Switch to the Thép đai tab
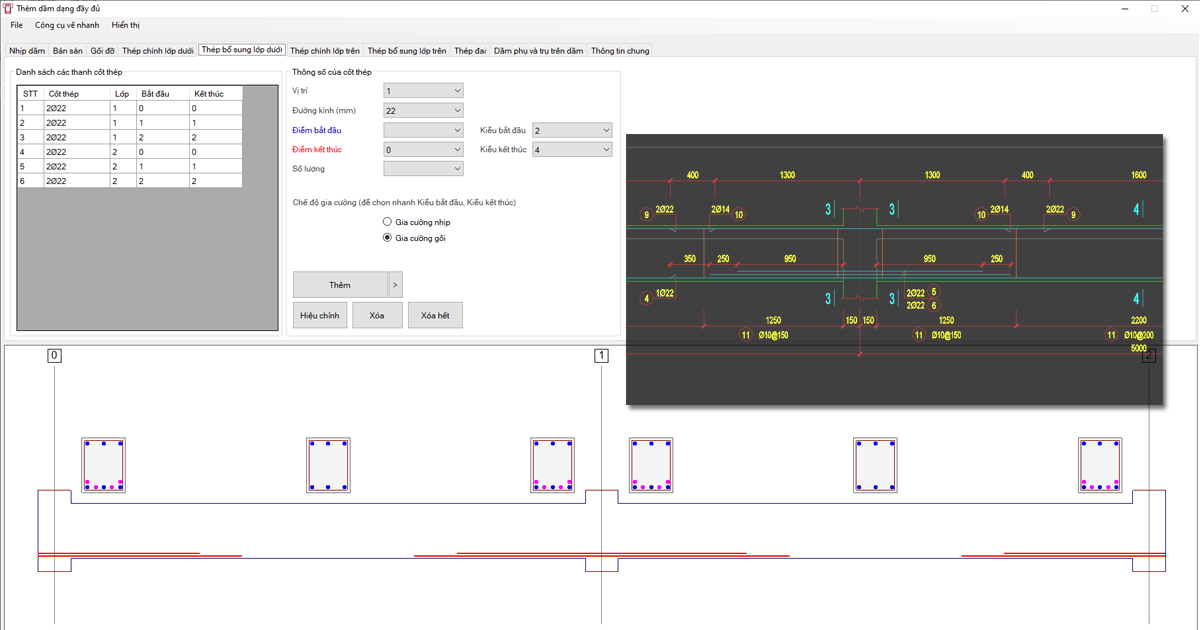Viewport: 1200px width, 630px height. (x=470, y=50)
